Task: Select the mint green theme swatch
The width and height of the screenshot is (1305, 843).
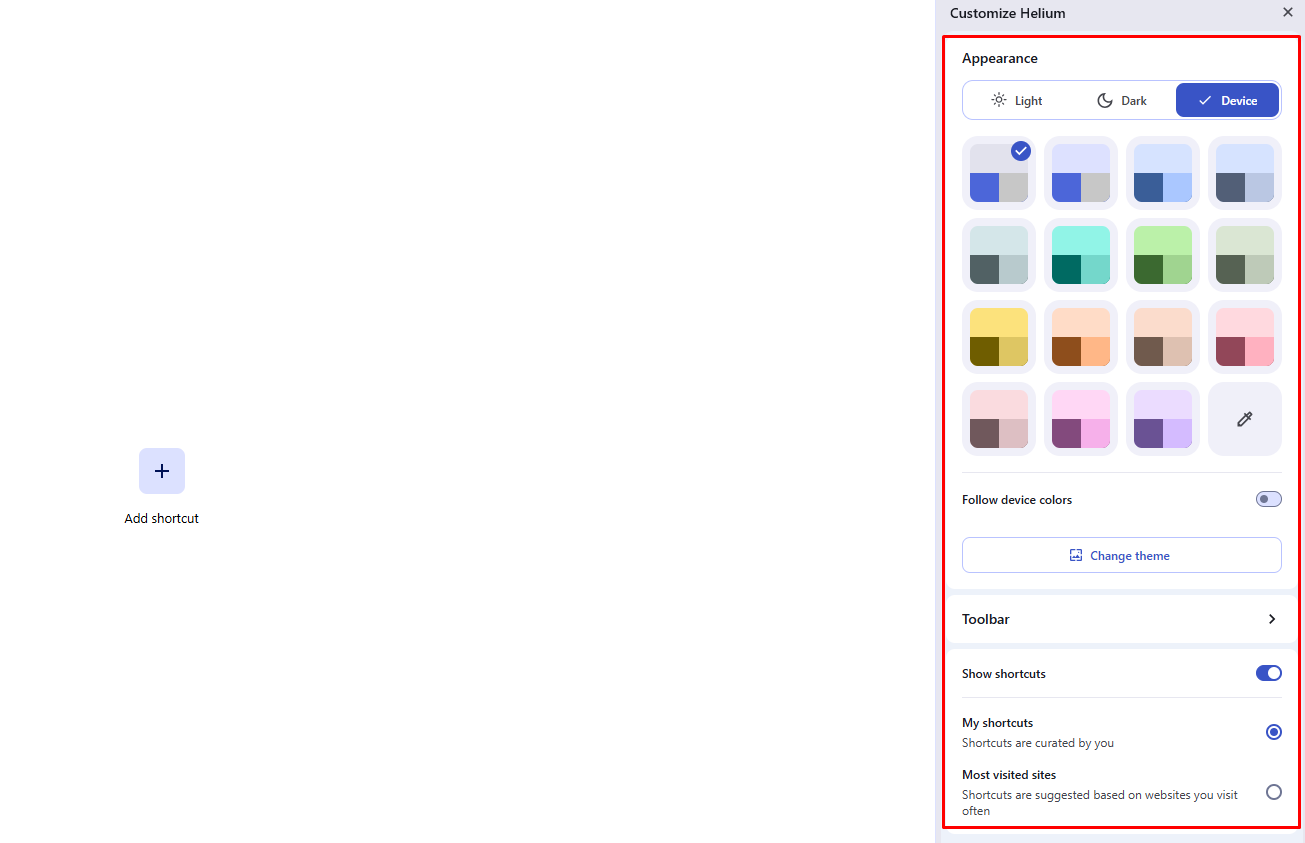Action: point(1080,254)
